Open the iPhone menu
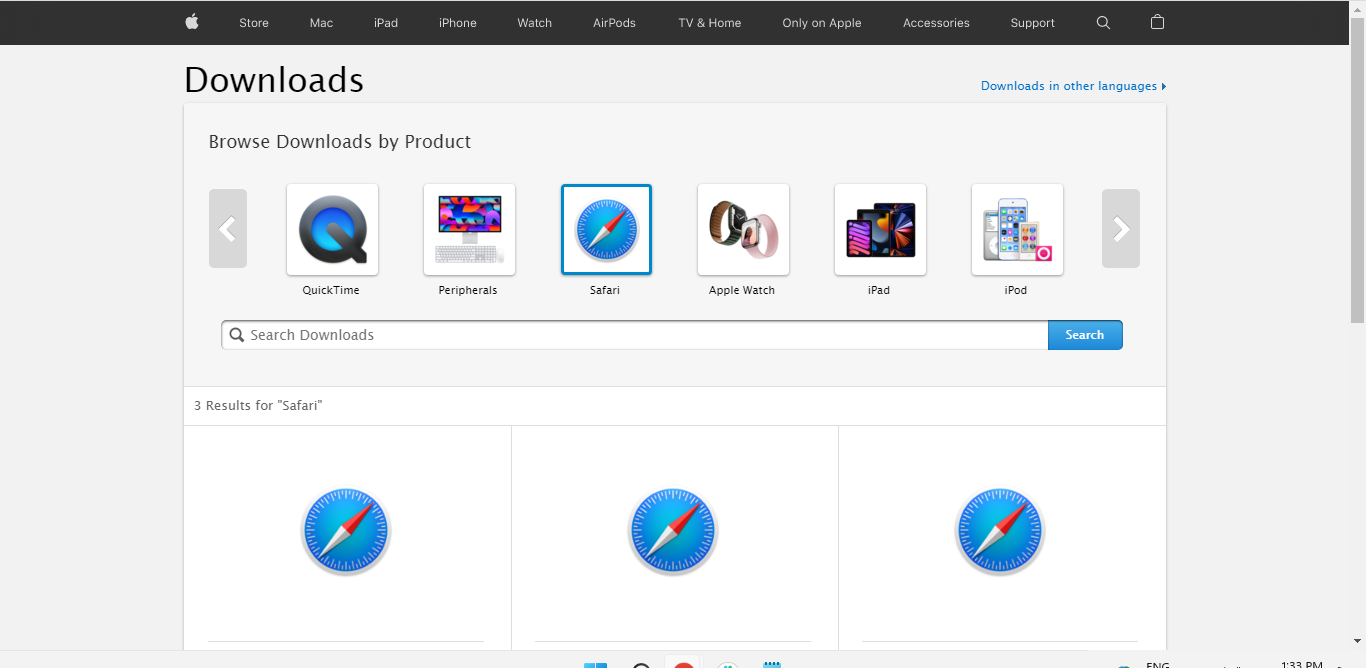This screenshot has height=668, width=1366. coord(458,23)
